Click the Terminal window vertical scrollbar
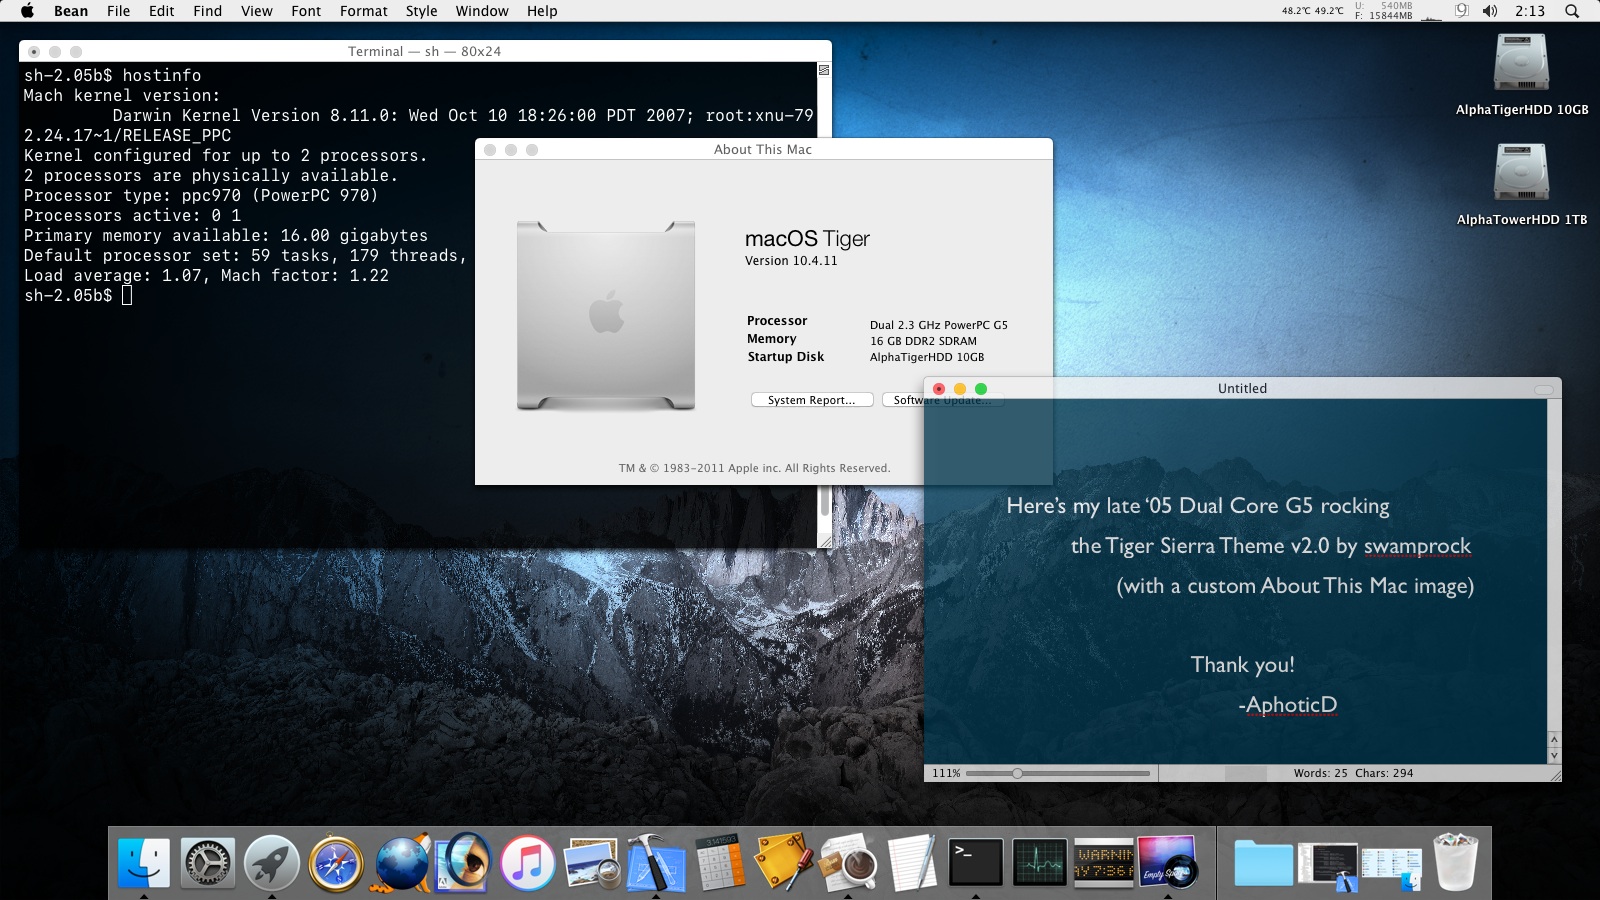The width and height of the screenshot is (1600, 900). 825,500
